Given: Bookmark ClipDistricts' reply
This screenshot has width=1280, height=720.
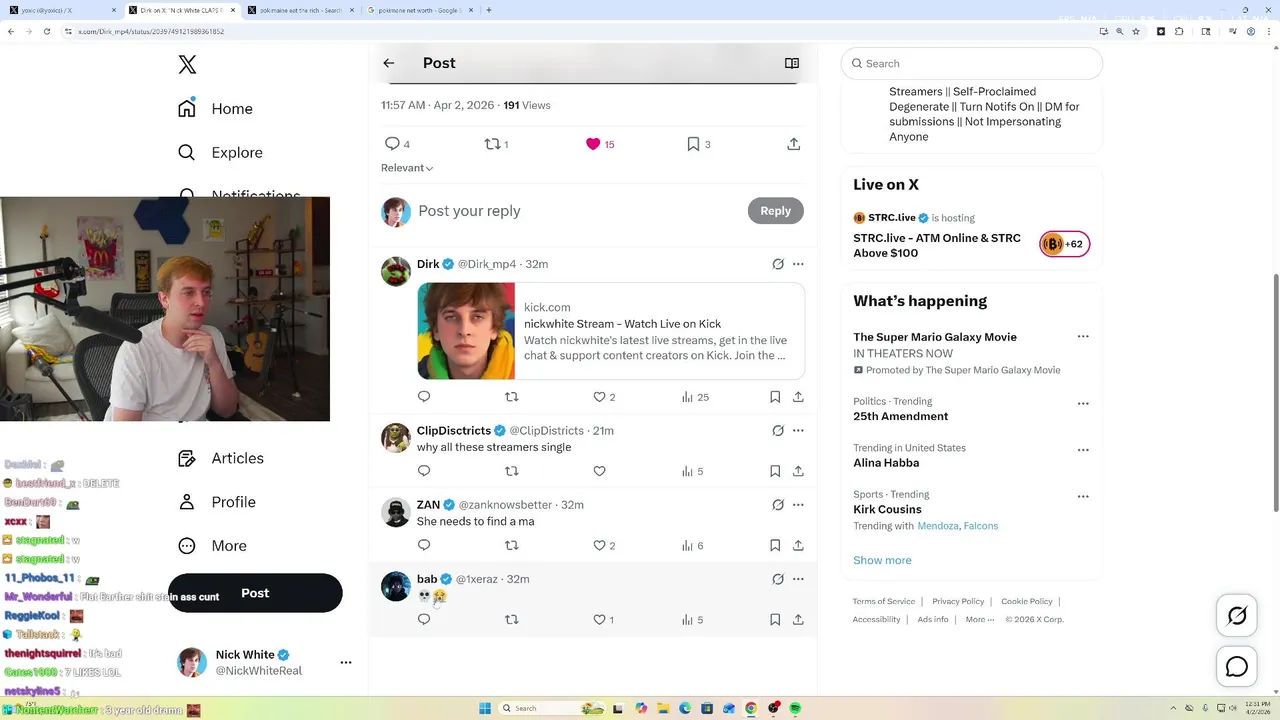Looking at the screenshot, I should 775,471.
